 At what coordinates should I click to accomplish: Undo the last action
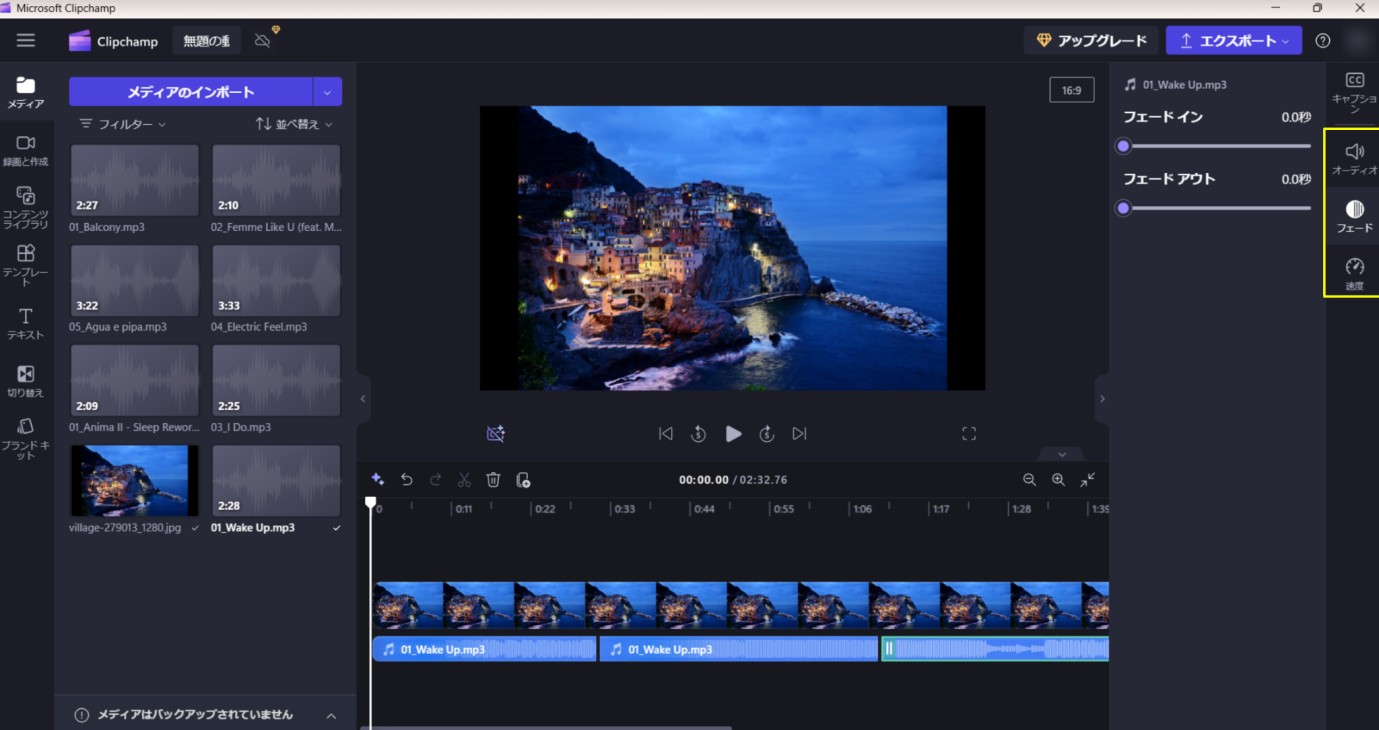[x=407, y=480]
